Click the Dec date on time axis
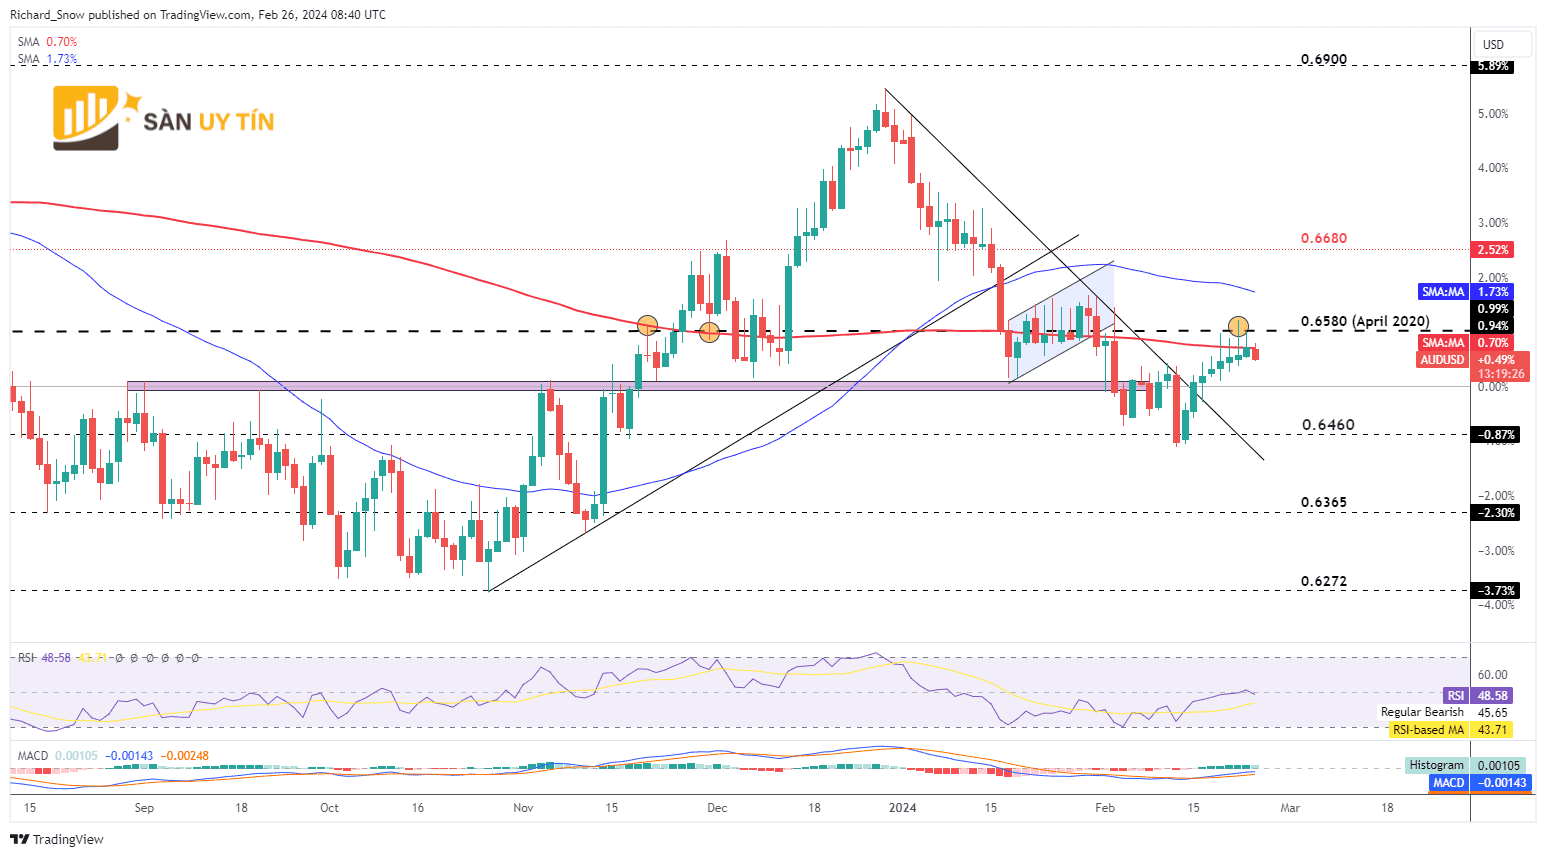This screenshot has width=1546, height=857. (717, 808)
